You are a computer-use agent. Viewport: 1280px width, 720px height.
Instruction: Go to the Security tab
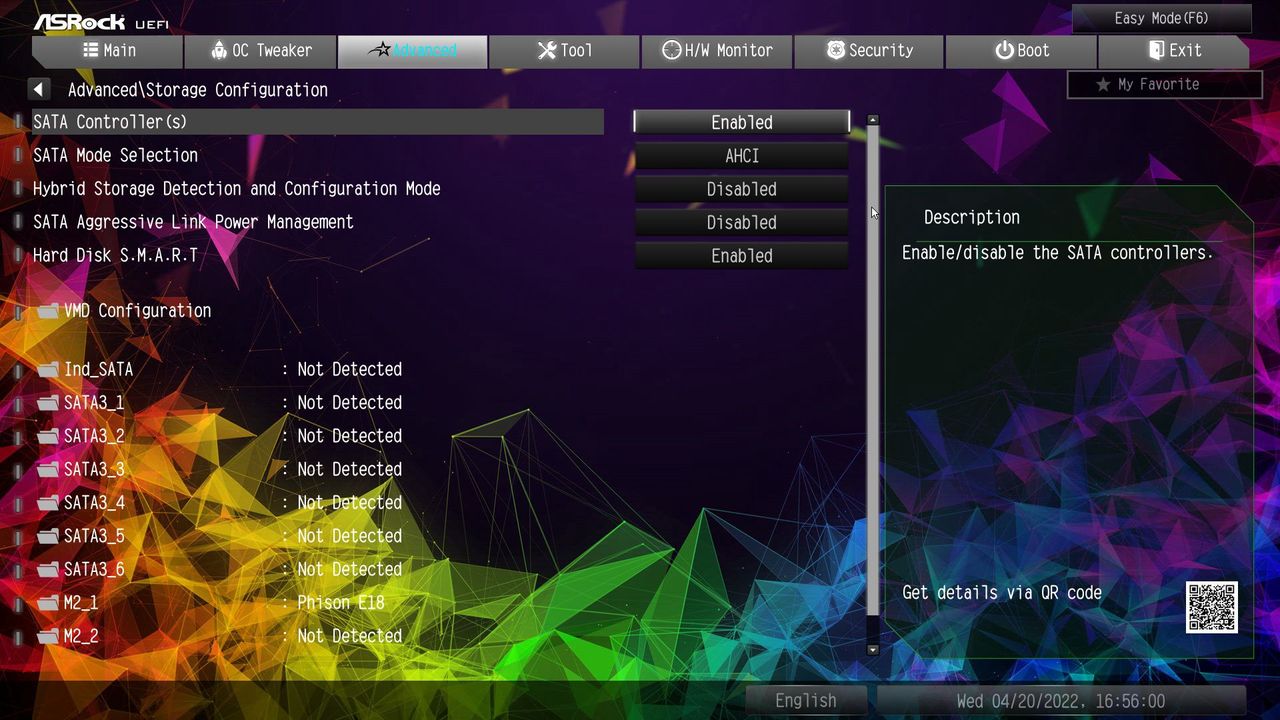click(869, 51)
